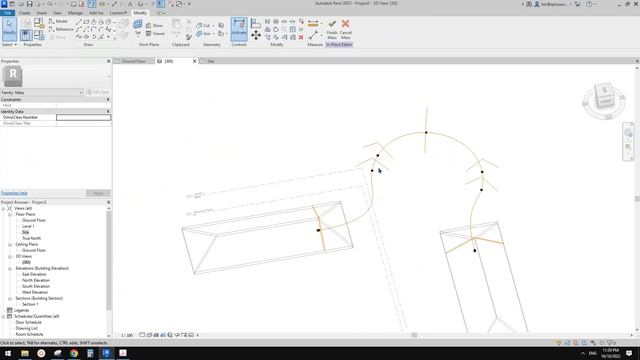This screenshot has height=360, width=640.
Task: Collapse Elevations (Building Elevation) node
Action: tap(10, 269)
